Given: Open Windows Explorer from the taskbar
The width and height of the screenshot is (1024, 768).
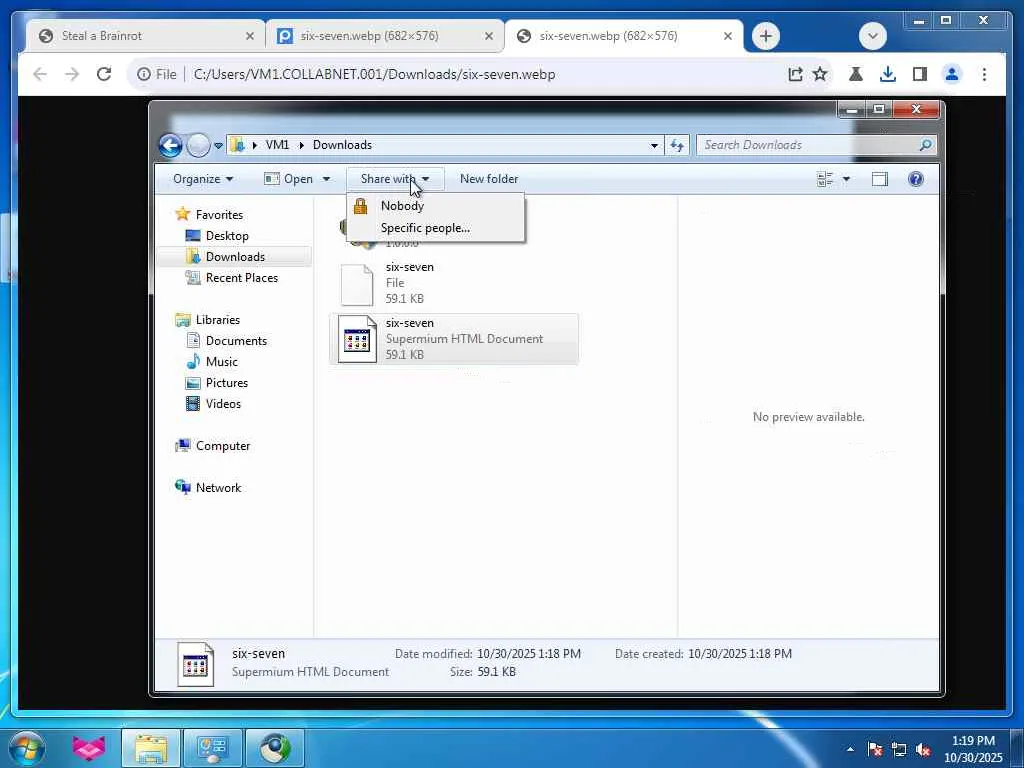Looking at the screenshot, I should (x=151, y=748).
